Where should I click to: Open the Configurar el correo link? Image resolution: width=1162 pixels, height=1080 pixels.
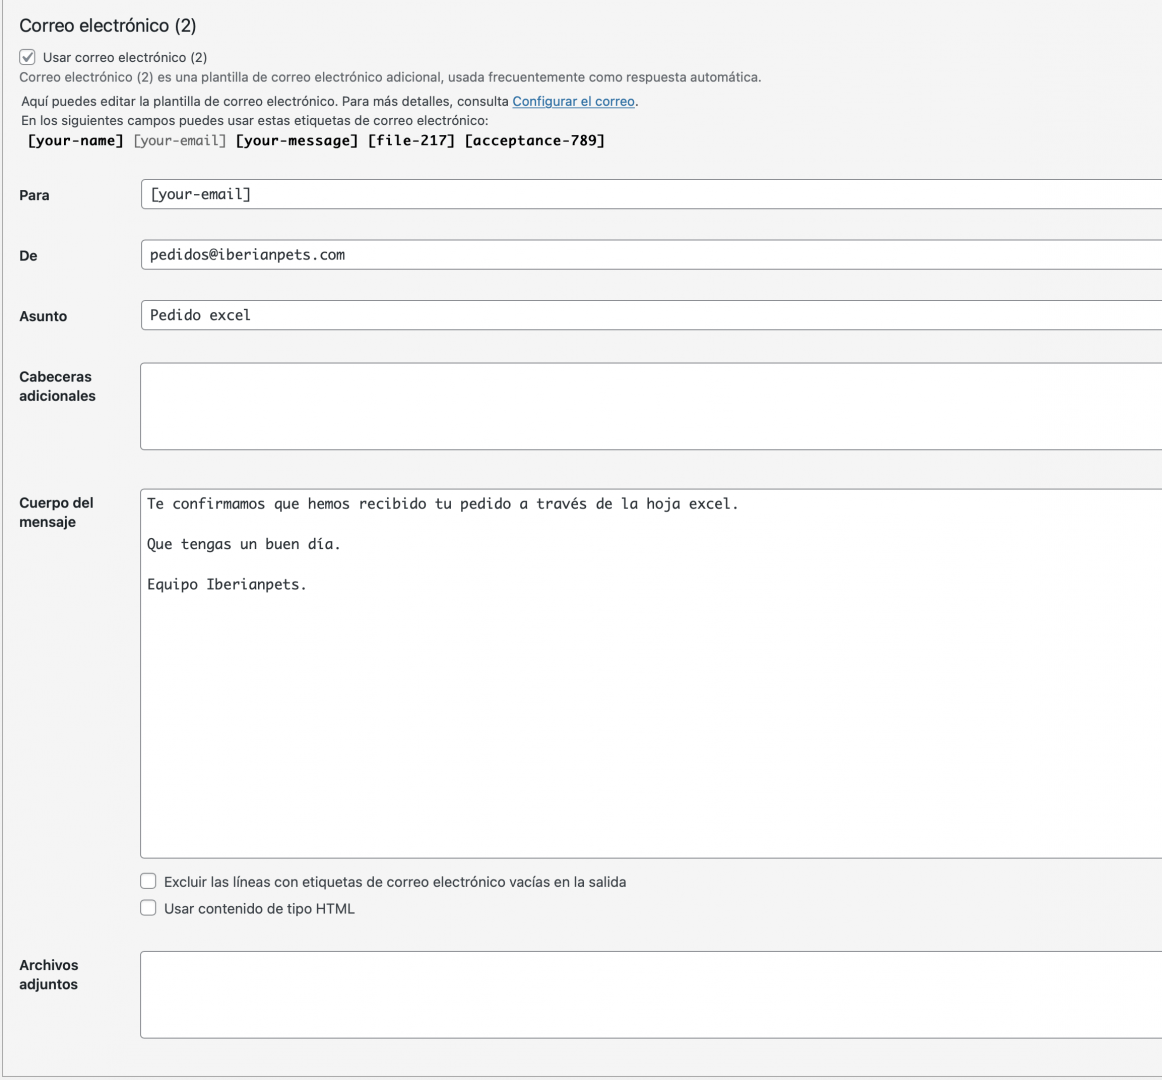click(x=574, y=102)
